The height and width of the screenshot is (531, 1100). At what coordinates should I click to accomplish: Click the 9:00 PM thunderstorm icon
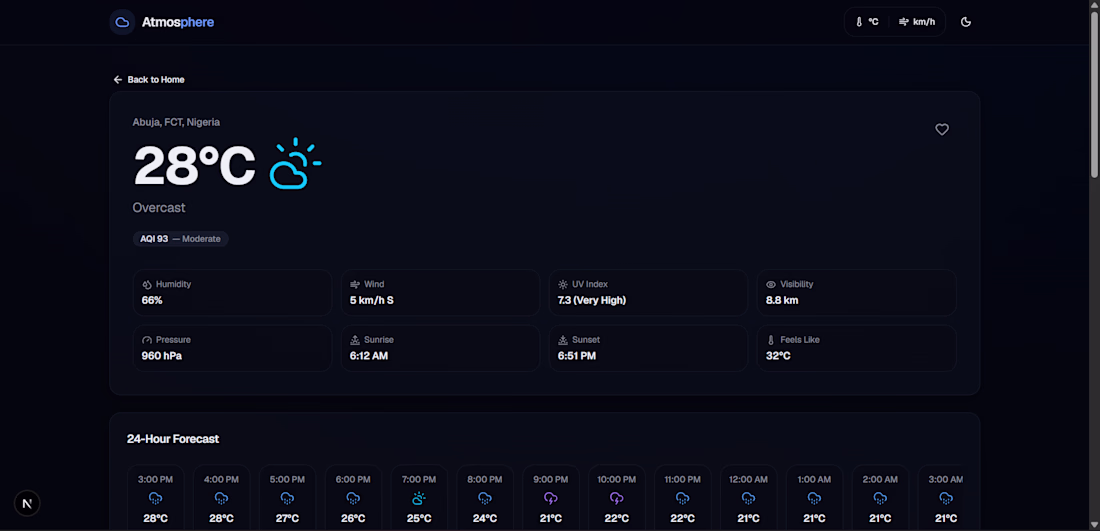[551, 499]
